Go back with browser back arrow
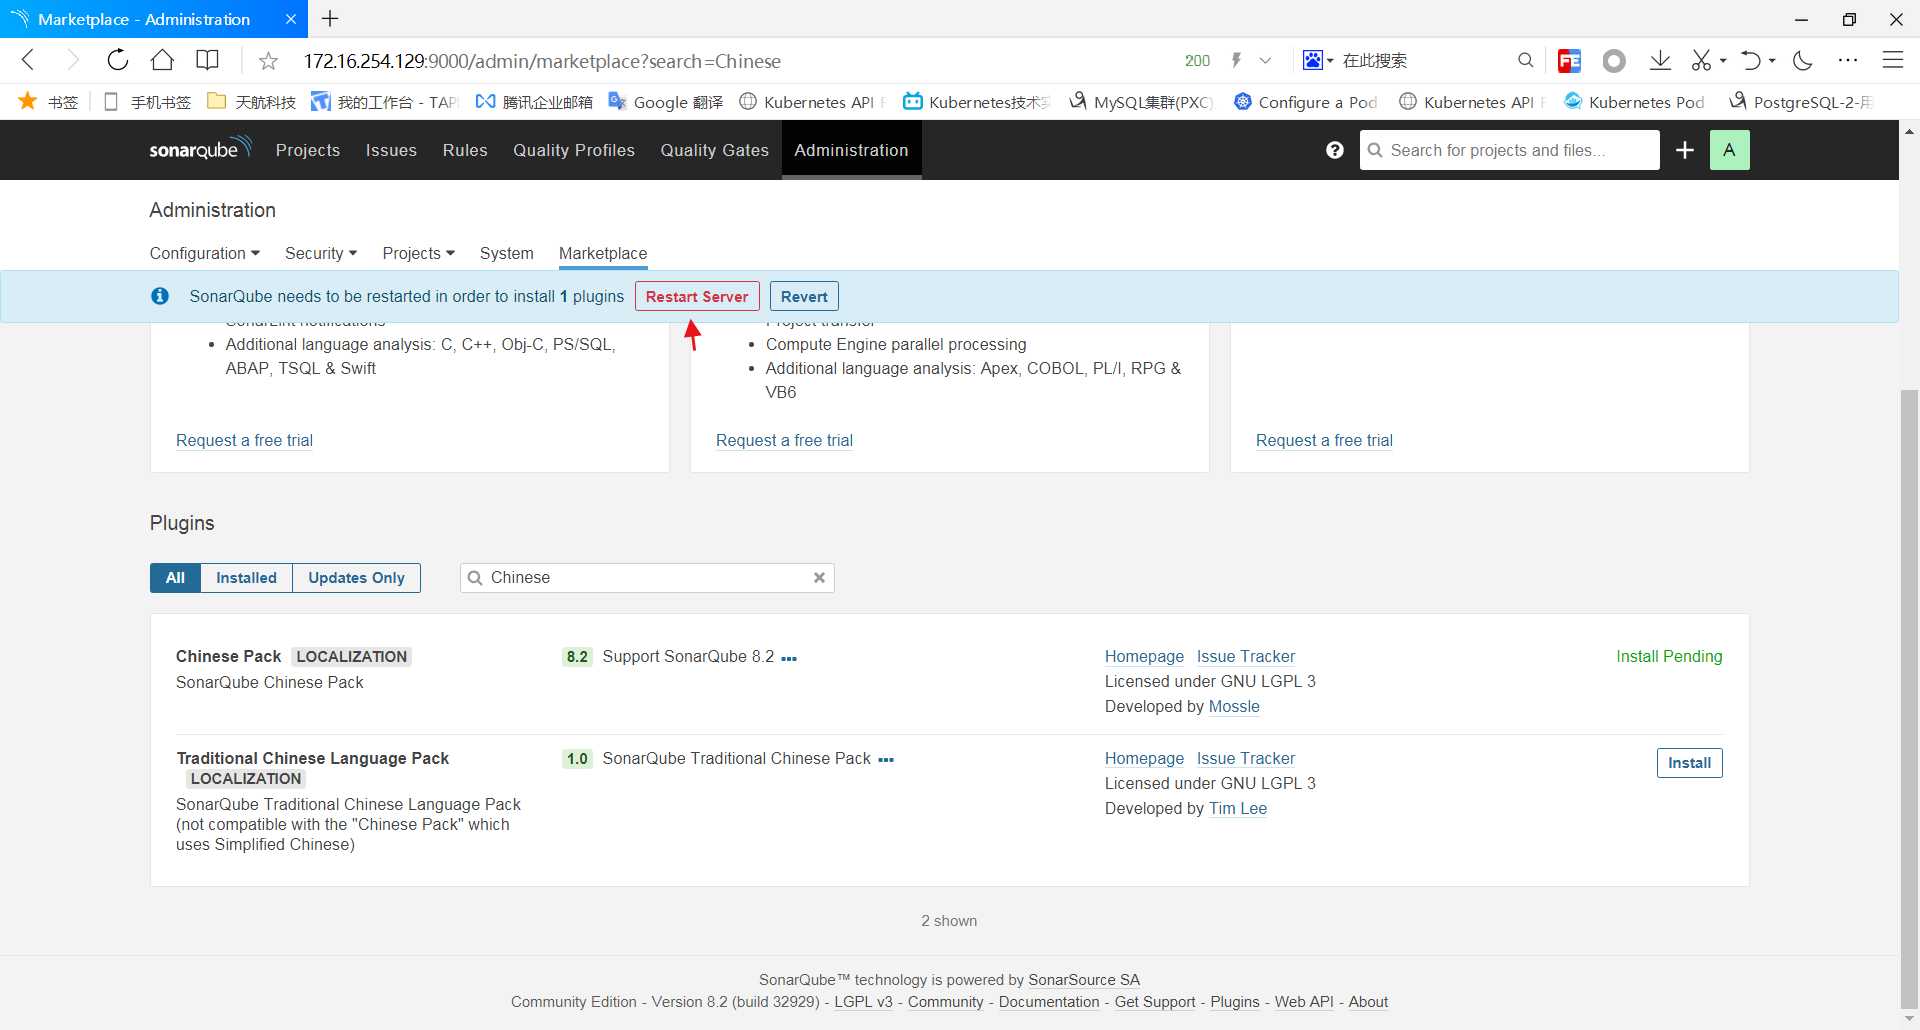1920x1030 pixels. click(x=28, y=60)
